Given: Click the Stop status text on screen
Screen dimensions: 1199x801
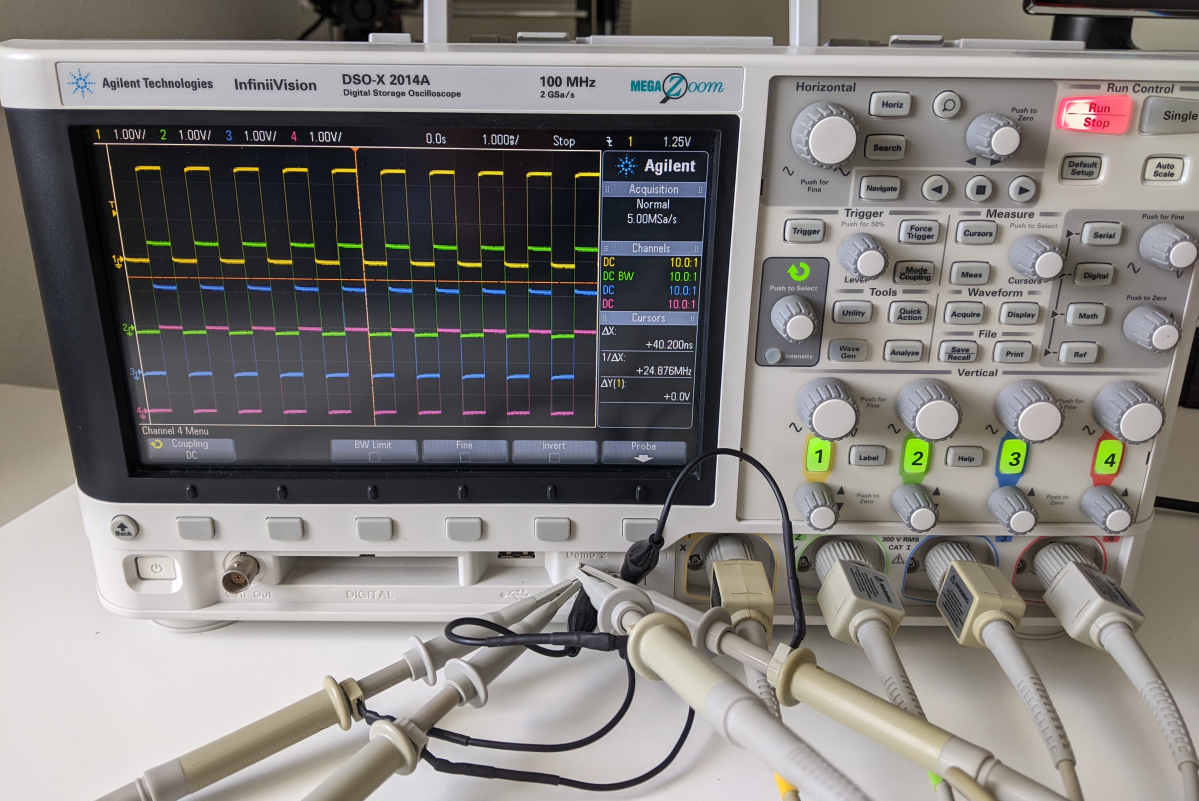Looking at the screenshot, I should (564, 141).
